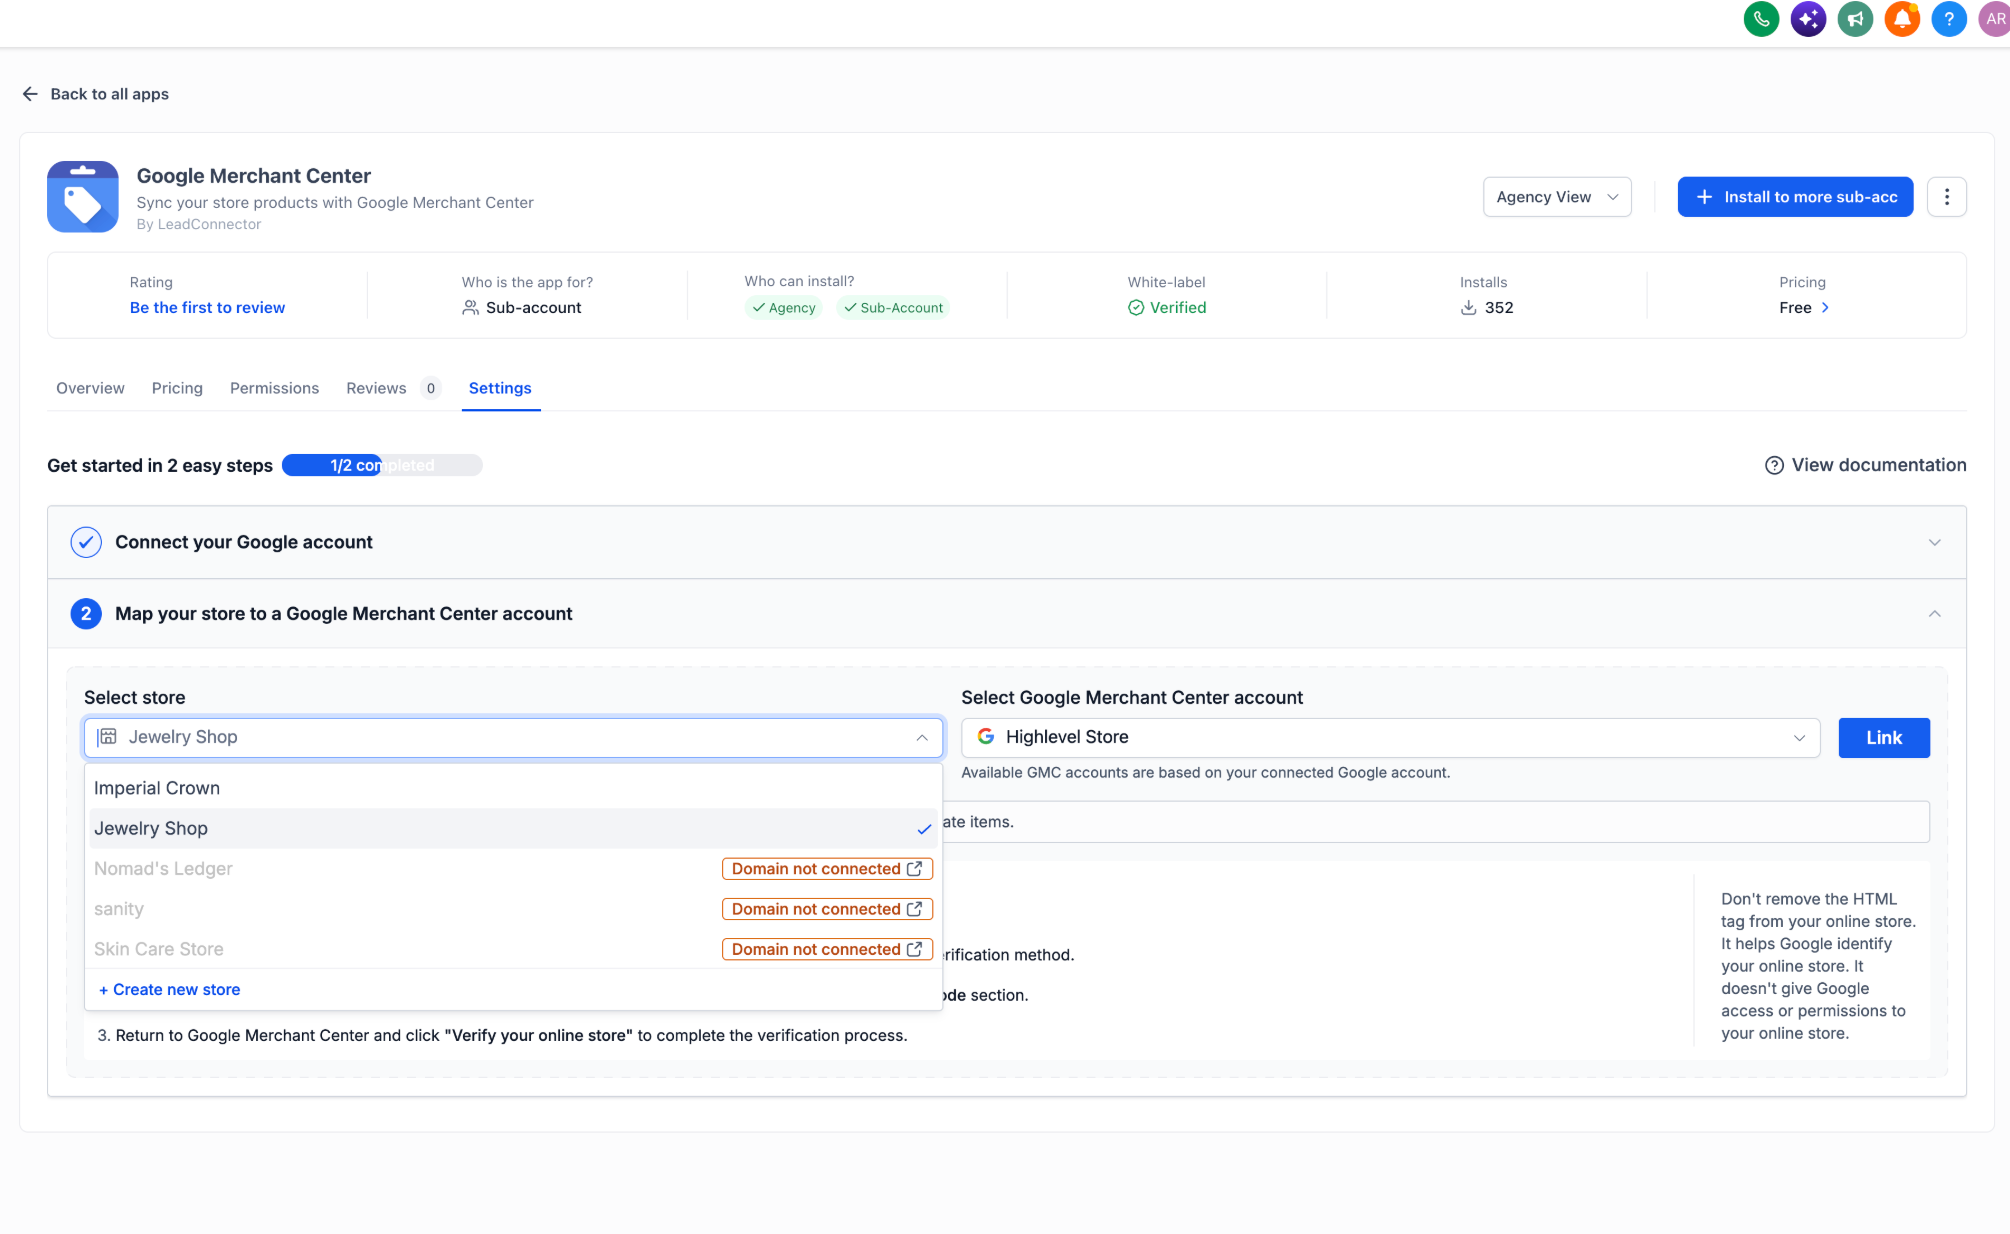Image resolution: width=2010 pixels, height=1234 pixels.
Task: Click the Verified white-label status
Action: (1167, 308)
